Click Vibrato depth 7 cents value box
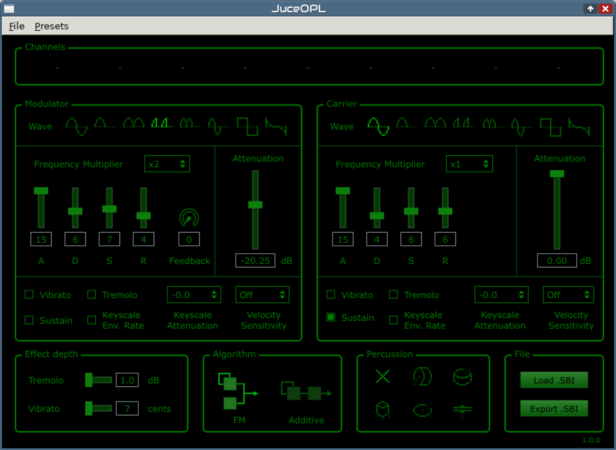Image resolution: width=616 pixels, height=450 pixels. point(127,408)
